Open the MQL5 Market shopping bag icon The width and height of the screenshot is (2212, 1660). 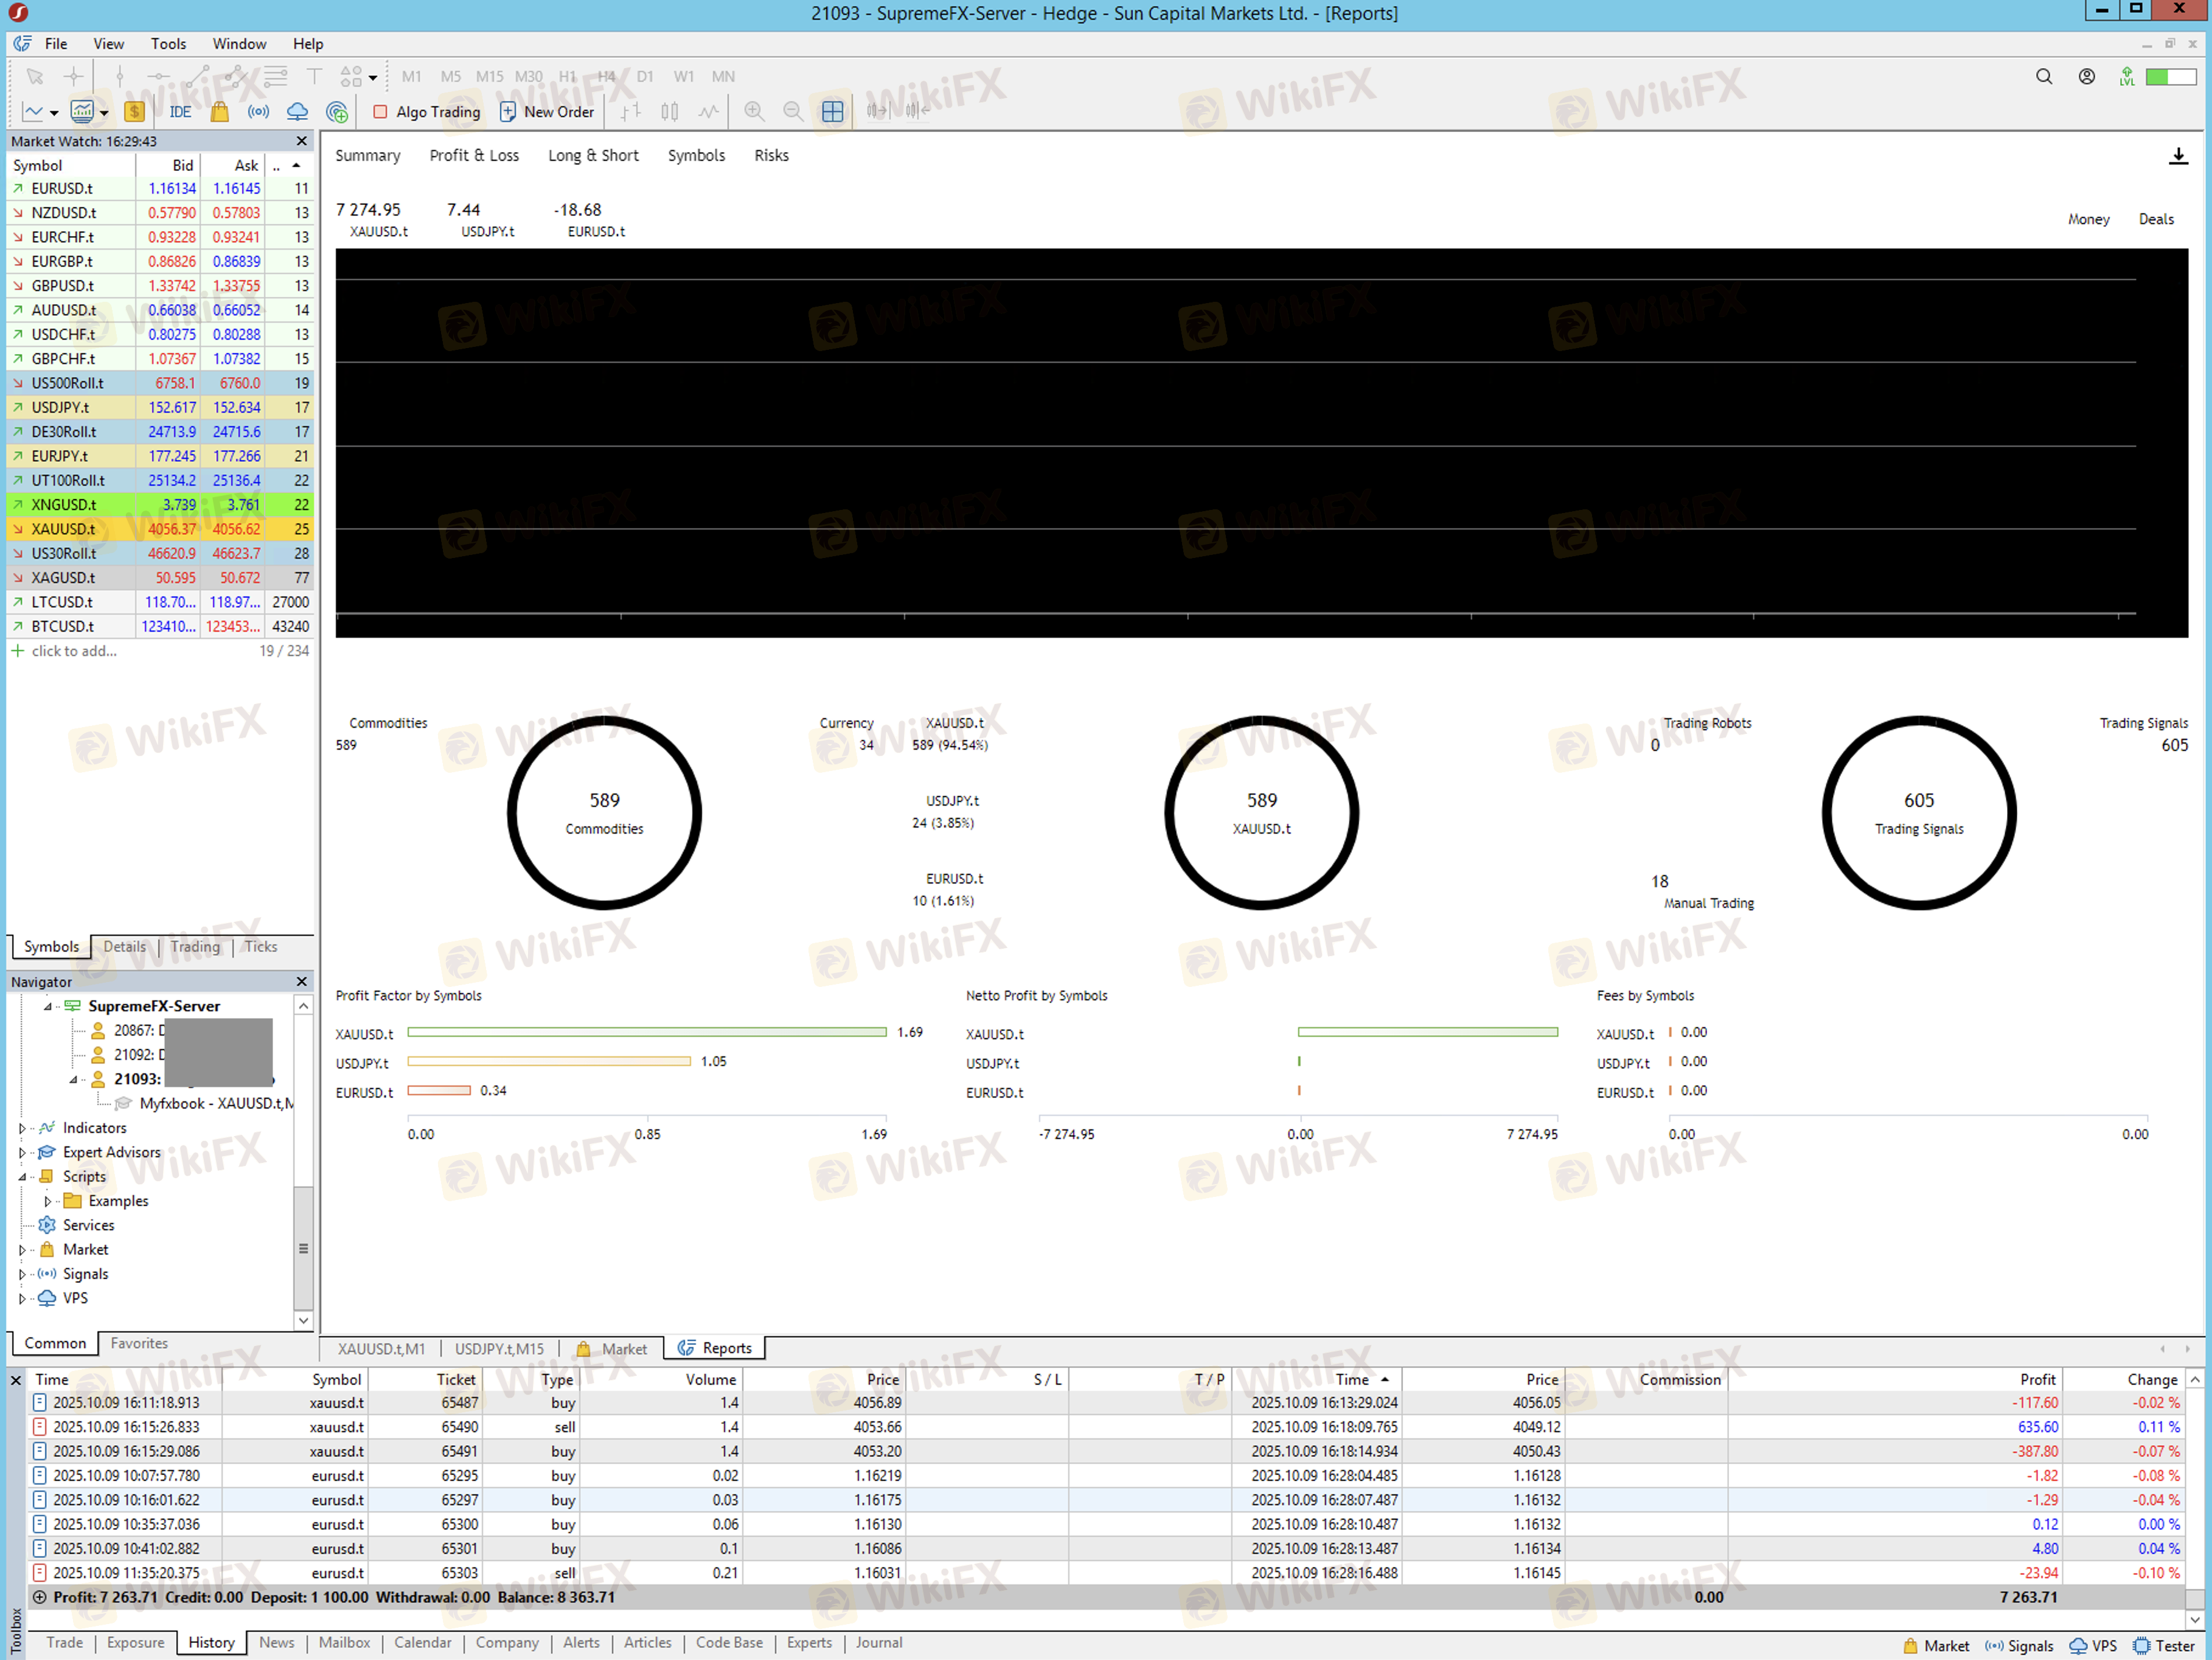[219, 112]
